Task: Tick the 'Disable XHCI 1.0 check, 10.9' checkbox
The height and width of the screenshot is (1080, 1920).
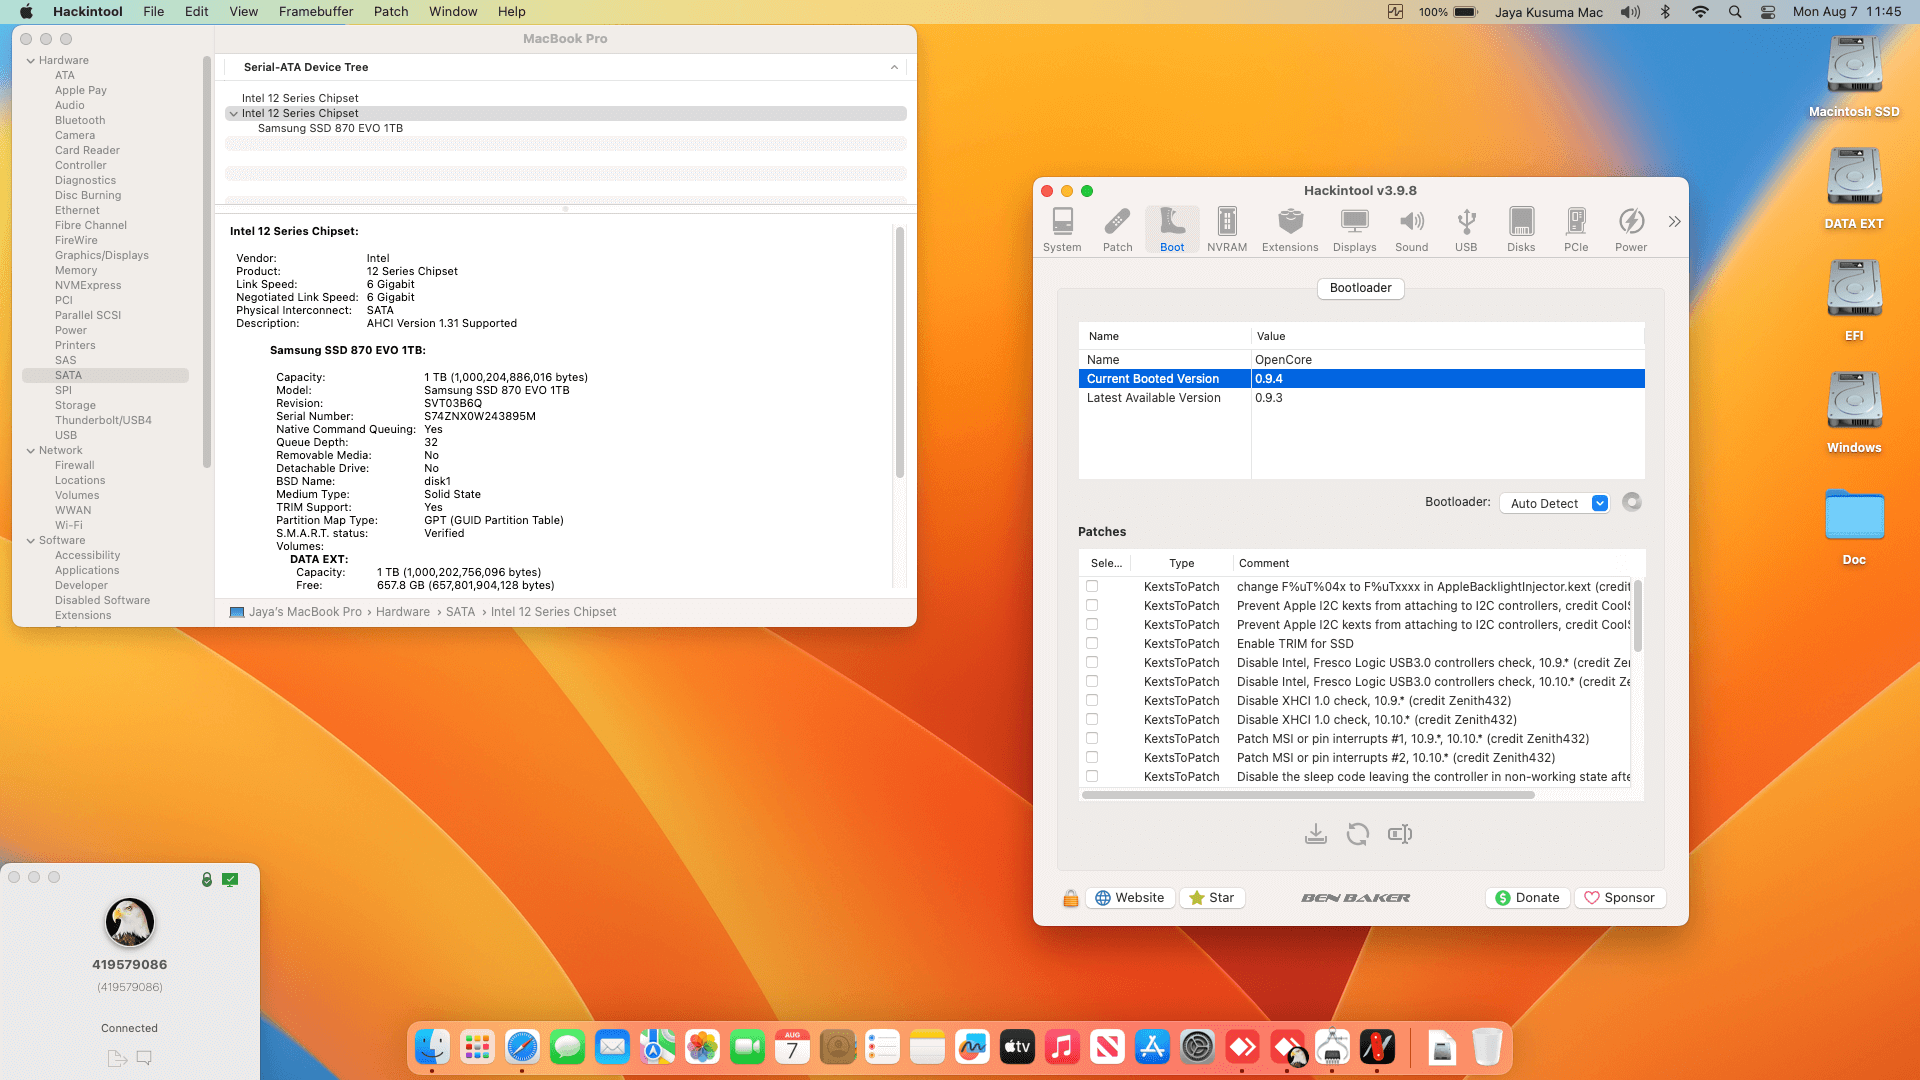Action: [1092, 701]
